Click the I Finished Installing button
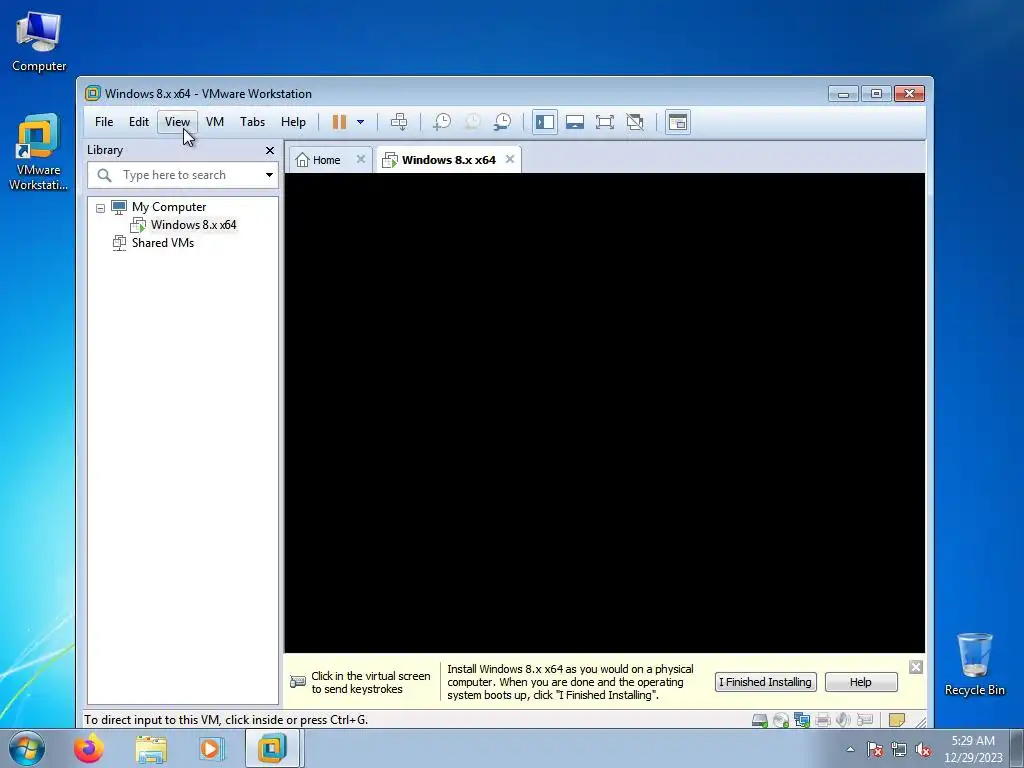The height and width of the screenshot is (768, 1024). click(x=765, y=682)
